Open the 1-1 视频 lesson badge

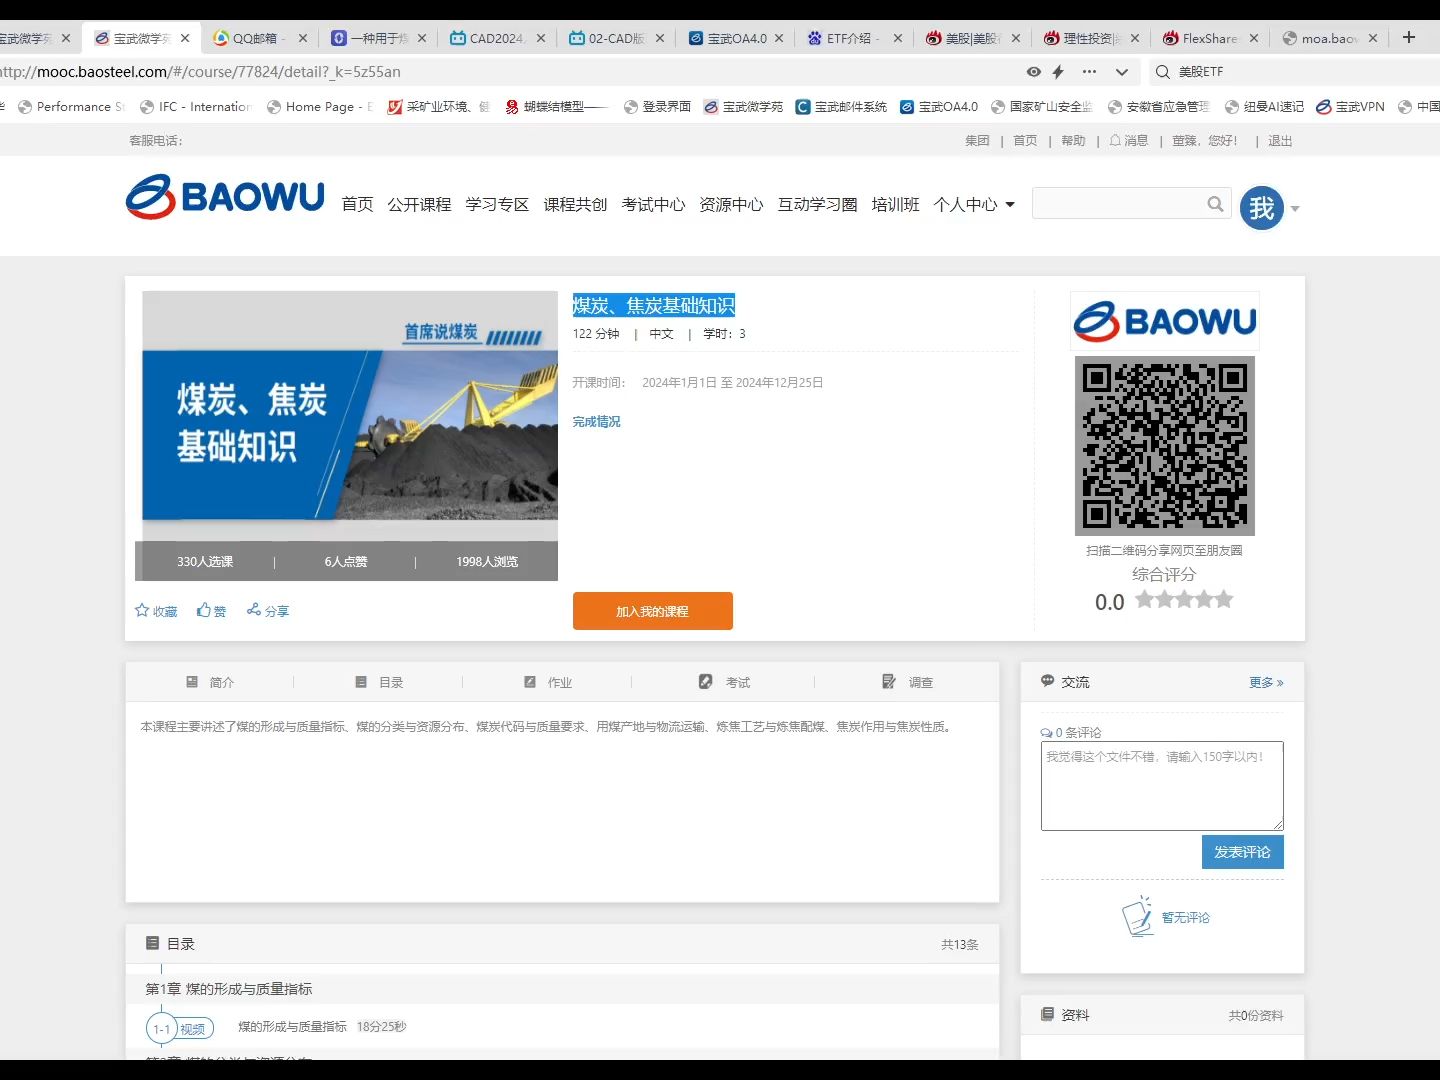pyautogui.click(x=181, y=1028)
